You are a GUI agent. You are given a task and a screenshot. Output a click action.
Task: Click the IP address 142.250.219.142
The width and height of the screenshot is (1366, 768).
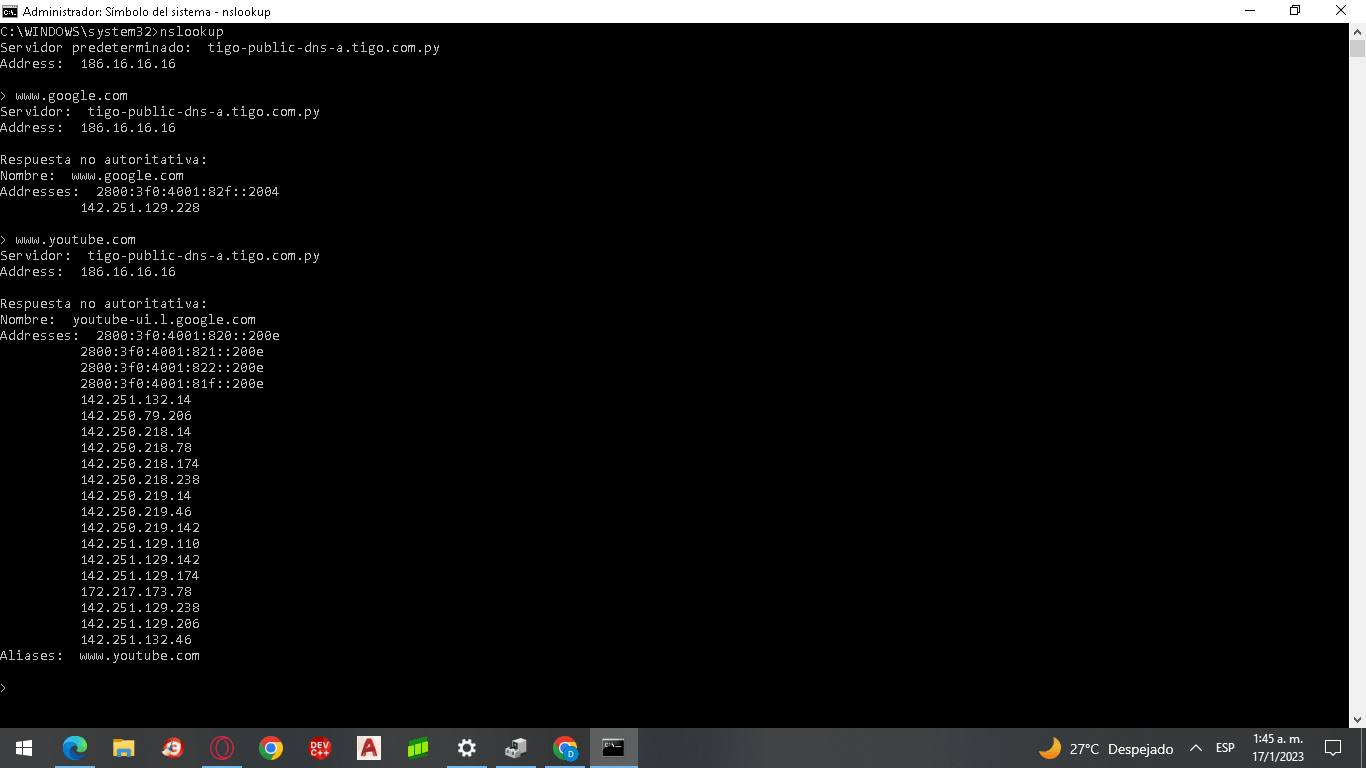[x=140, y=528]
